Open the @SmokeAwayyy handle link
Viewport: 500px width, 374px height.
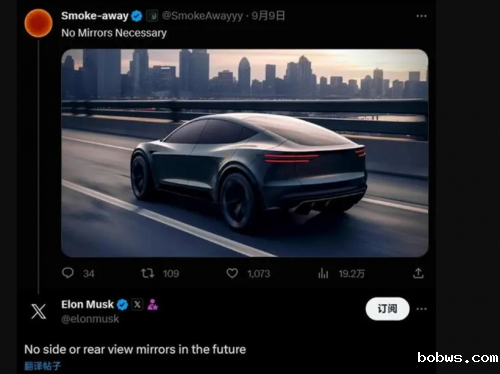click(x=202, y=16)
